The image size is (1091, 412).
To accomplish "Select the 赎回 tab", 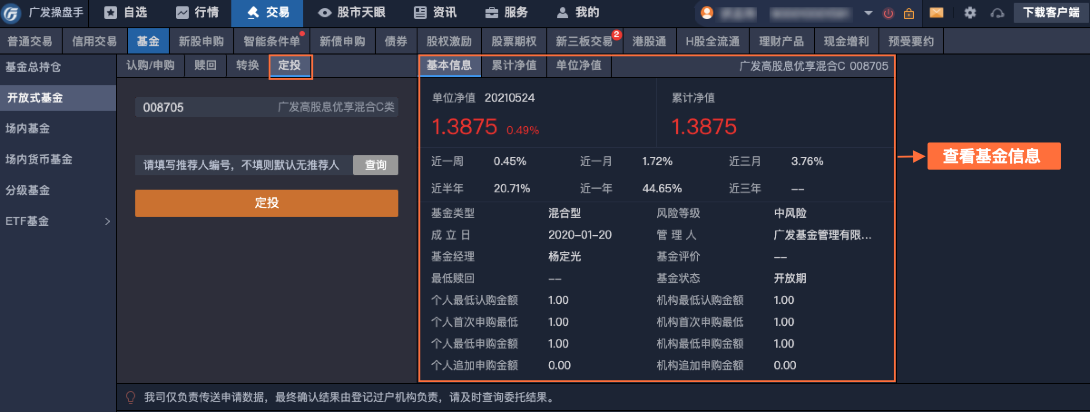I will pyautogui.click(x=204, y=66).
